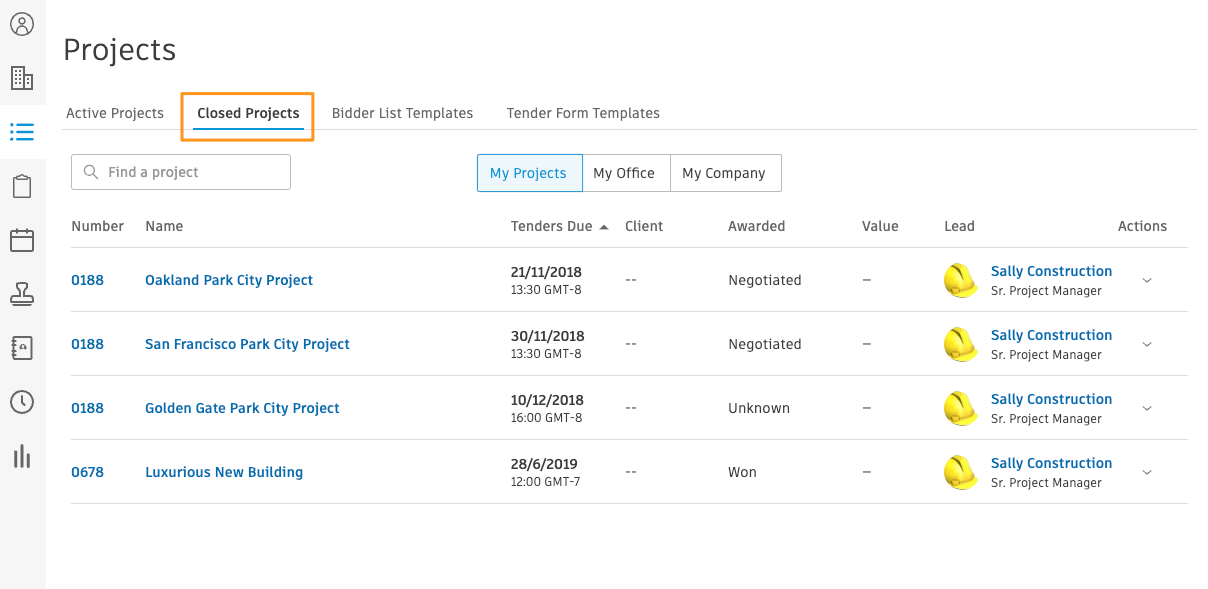Select the stamp icon in the sidebar
Screen dimensions: 1208x589
pyautogui.click(x=23, y=294)
